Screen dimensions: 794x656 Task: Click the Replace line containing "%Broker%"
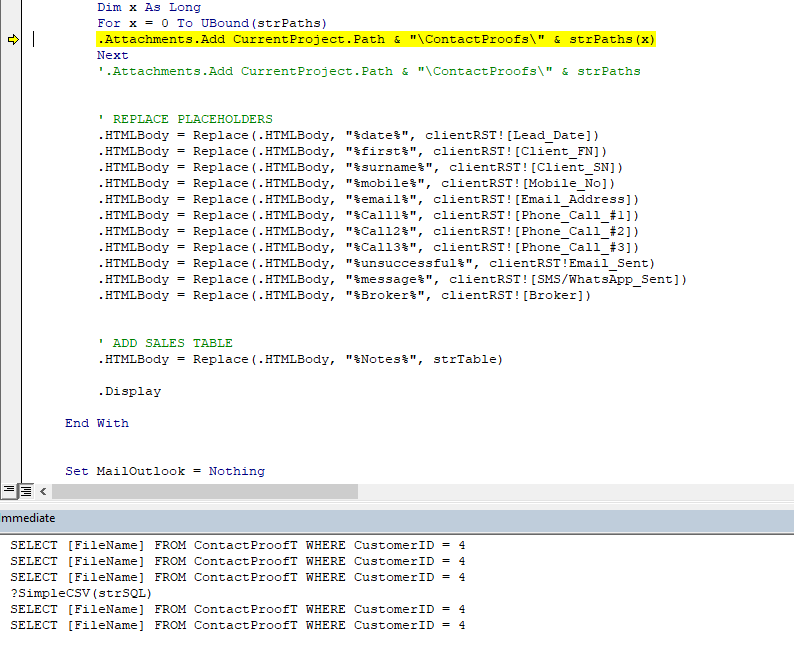pyautogui.click(x=344, y=296)
